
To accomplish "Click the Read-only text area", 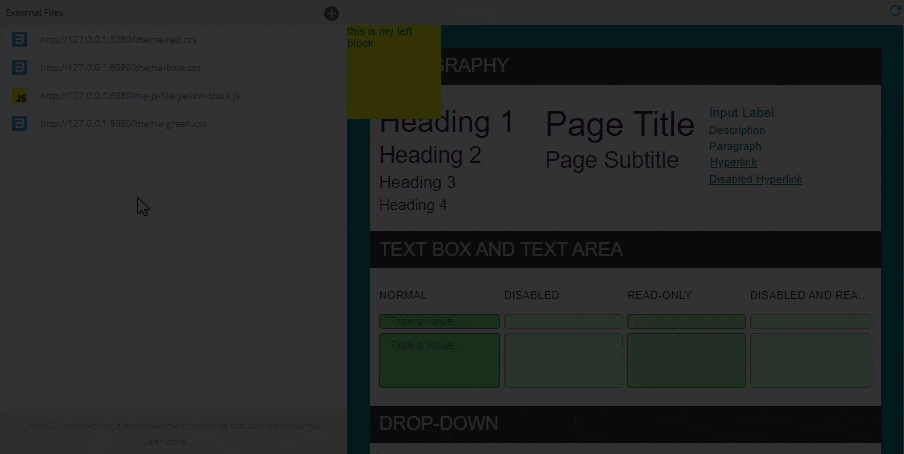I will [x=686, y=361].
